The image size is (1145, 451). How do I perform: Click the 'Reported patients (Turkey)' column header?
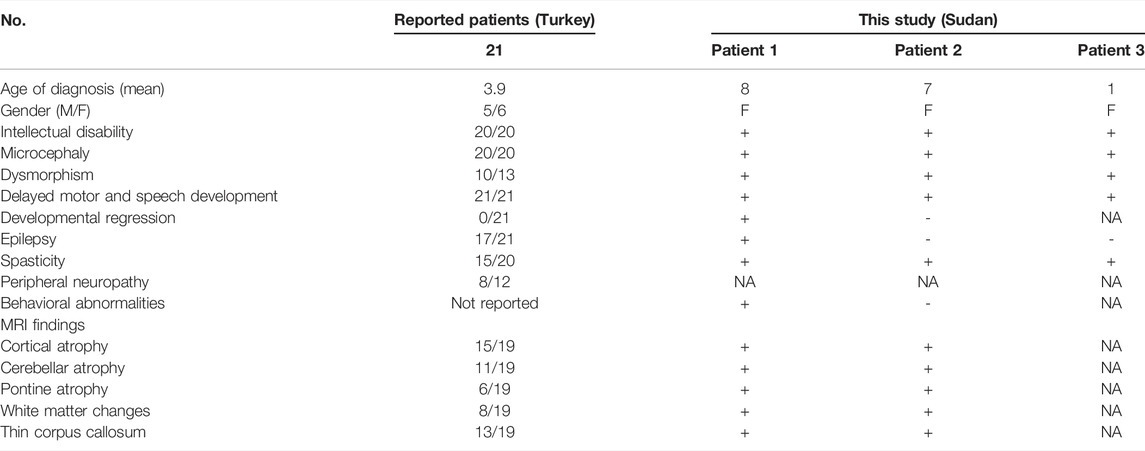(494, 20)
